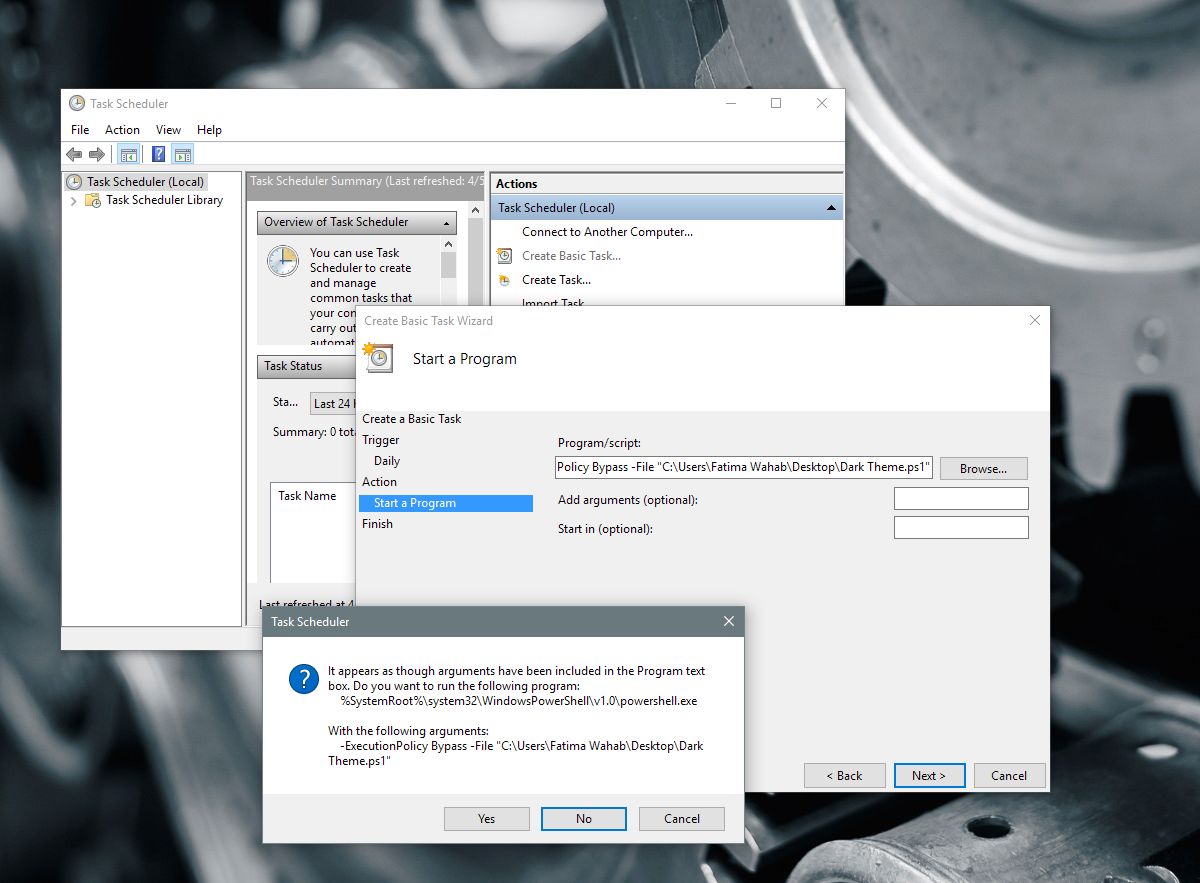Open Help from the toolbar question mark icon
The image size is (1200, 883).
(158, 154)
